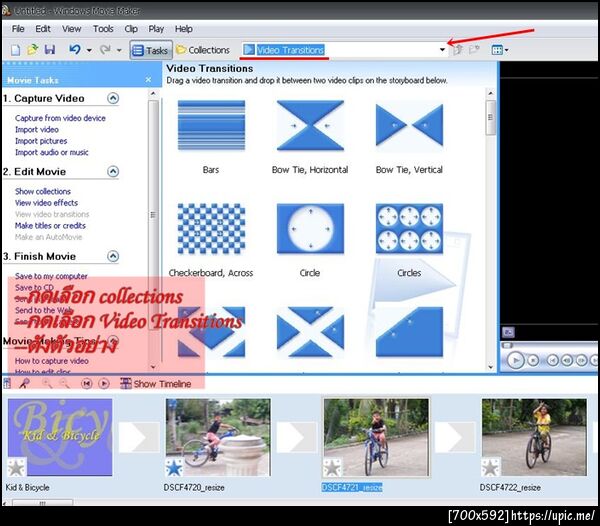This screenshot has width=600, height=526.
Task: Save project using the floppy disk icon
Action: point(50,50)
